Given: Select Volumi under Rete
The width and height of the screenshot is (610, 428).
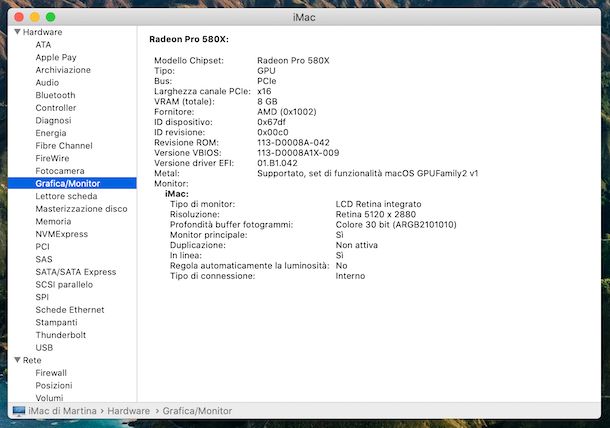Looking at the screenshot, I should 49,398.
